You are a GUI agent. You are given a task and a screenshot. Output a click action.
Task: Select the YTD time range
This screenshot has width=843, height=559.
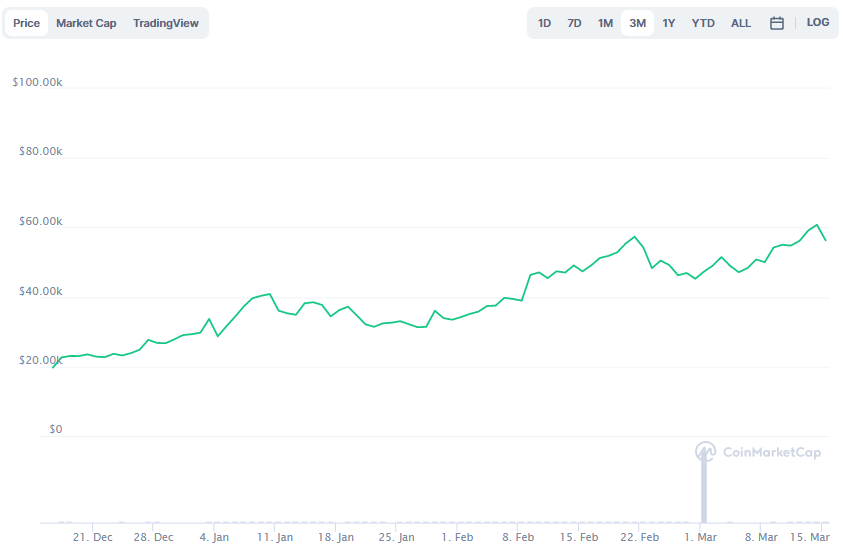[703, 23]
